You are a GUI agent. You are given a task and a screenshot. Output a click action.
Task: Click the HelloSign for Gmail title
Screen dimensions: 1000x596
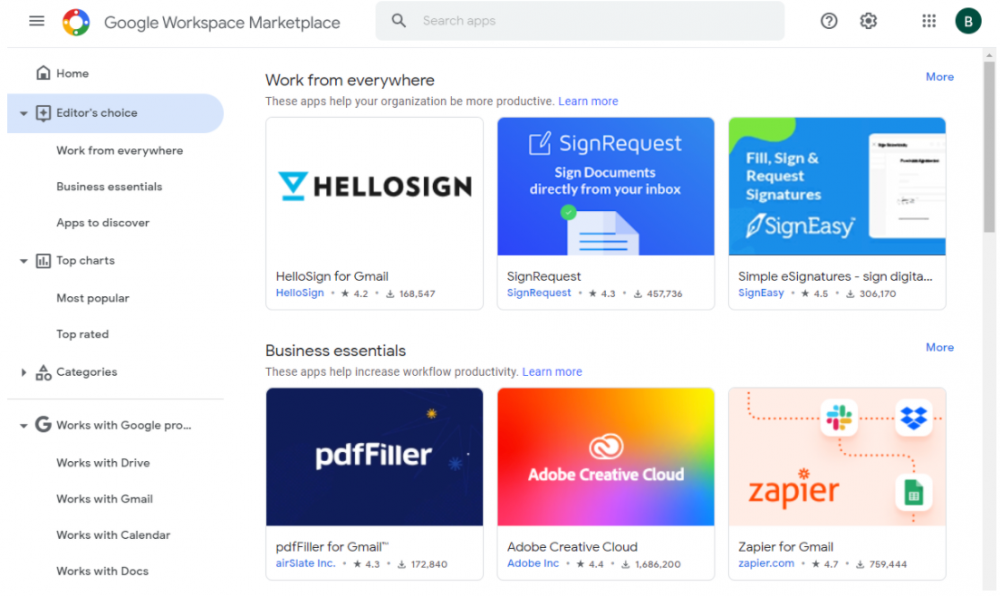point(332,276)
